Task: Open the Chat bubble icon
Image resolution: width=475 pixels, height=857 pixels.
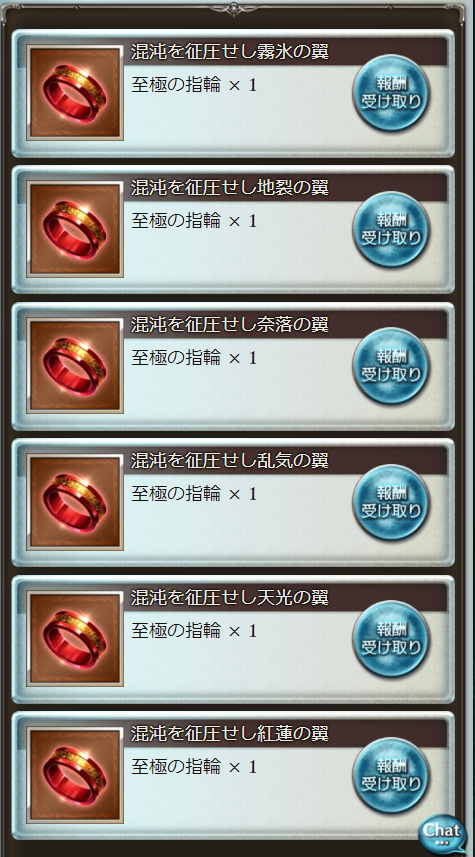Action: pos(442,833)
